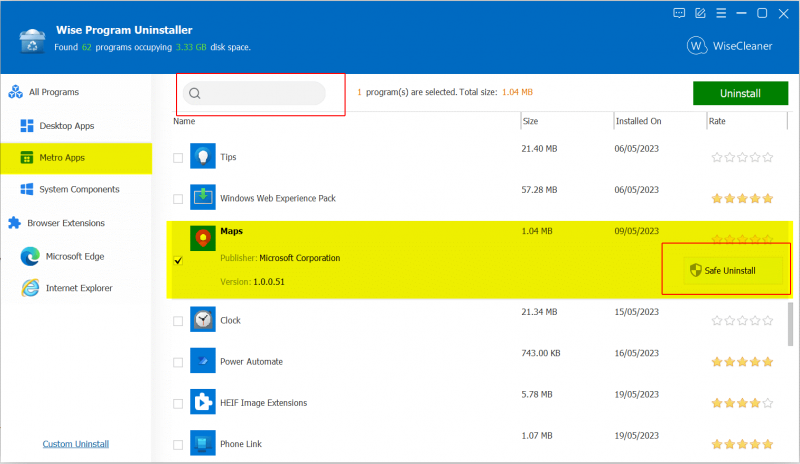Click the All Programs cubes icon
This screenshot has height=464, width=800.
click(x=15, y=92)
